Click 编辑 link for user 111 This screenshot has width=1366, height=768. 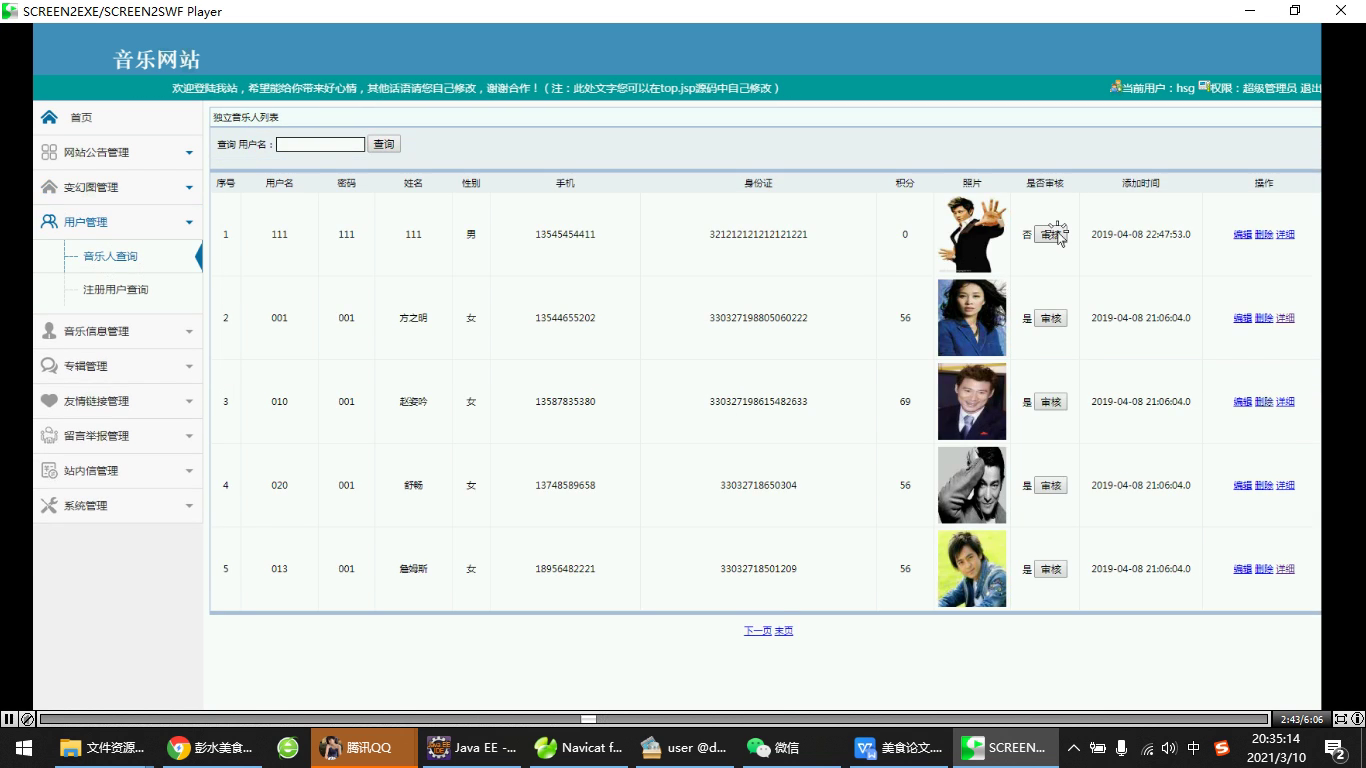coord(1243,235)
